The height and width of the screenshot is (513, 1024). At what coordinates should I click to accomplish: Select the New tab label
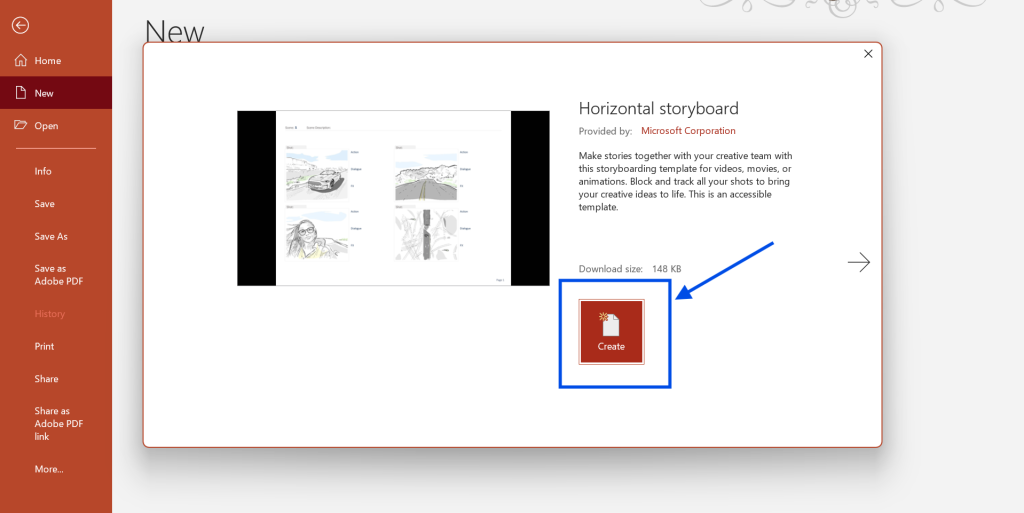pos(44,93)
